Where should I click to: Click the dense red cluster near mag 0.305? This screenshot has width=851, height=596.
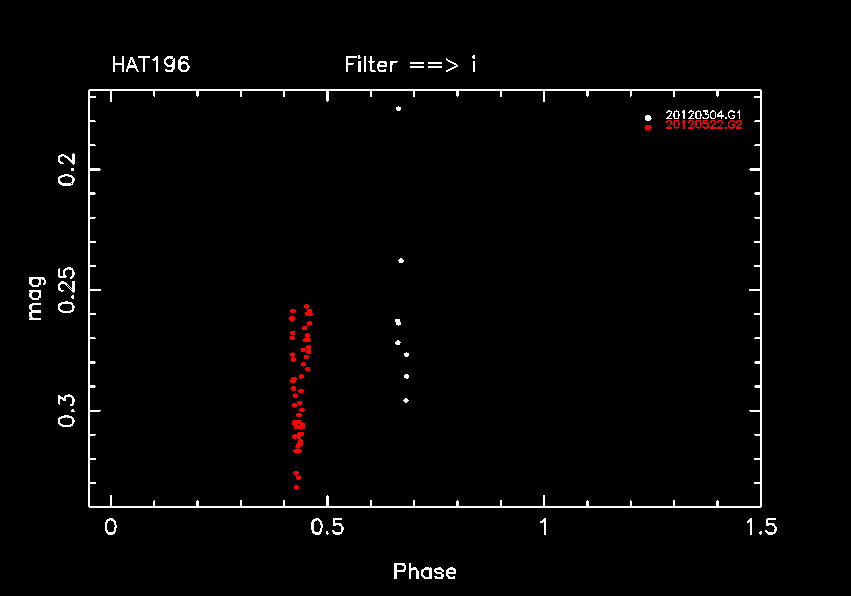pyautogui.click(x=298, y=425)
